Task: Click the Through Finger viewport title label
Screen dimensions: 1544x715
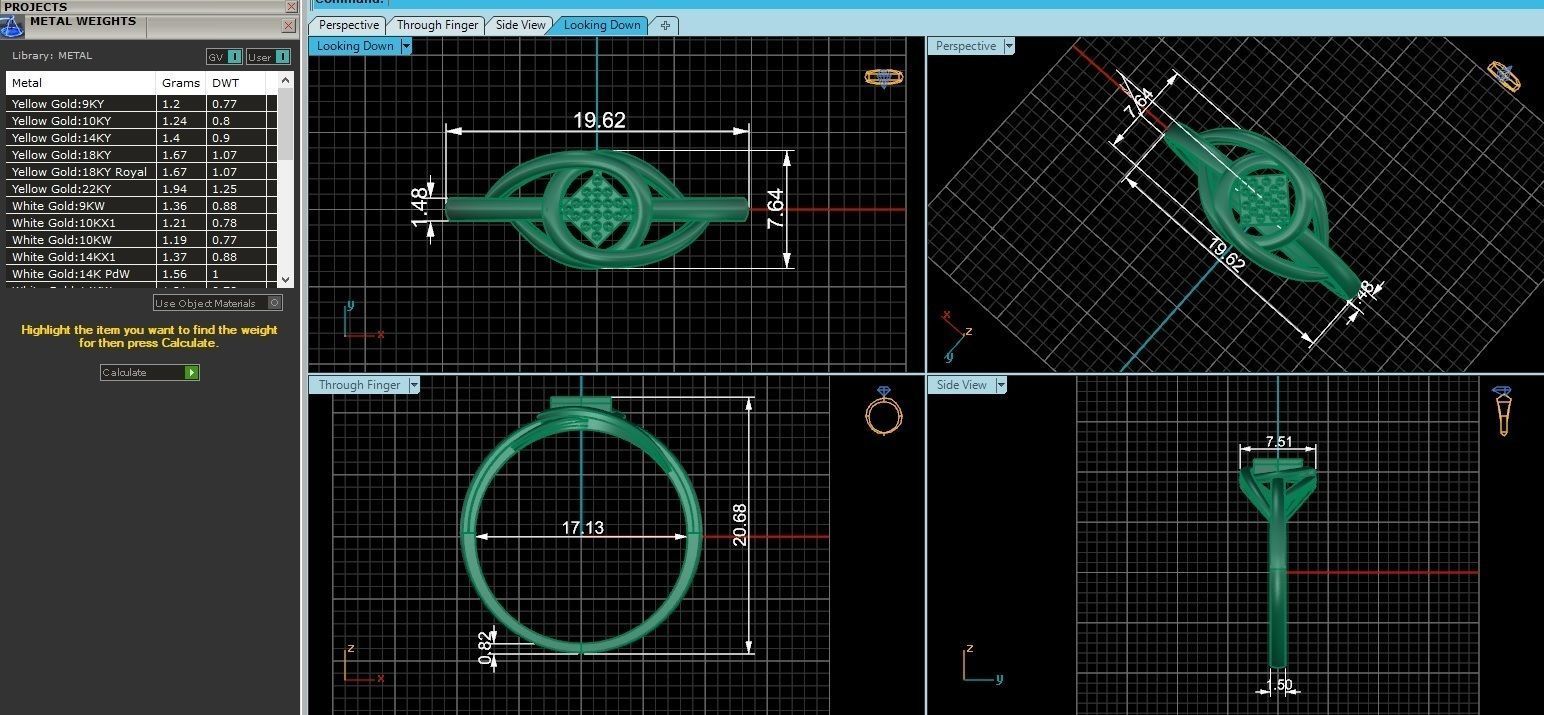Action: (x=359, y=385)
